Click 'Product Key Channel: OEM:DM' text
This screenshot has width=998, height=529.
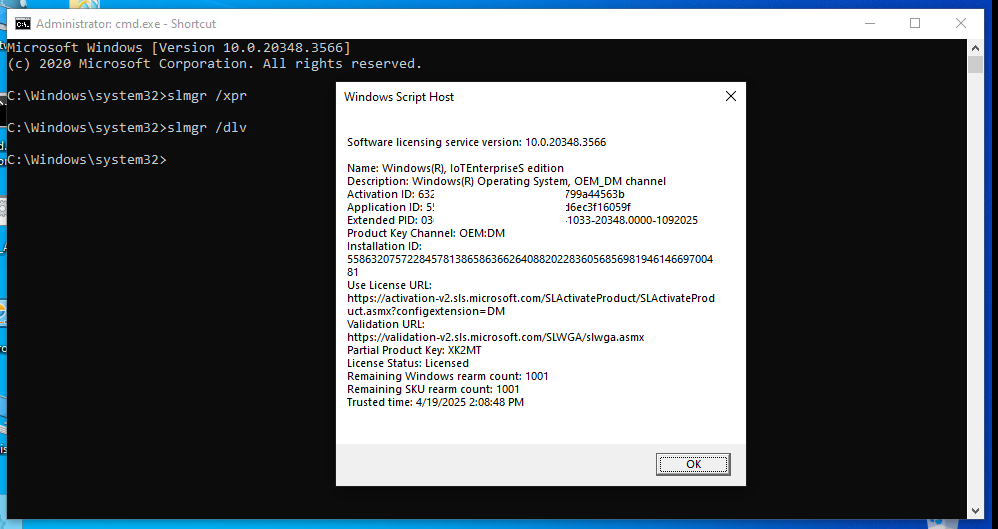pos(426,233)
